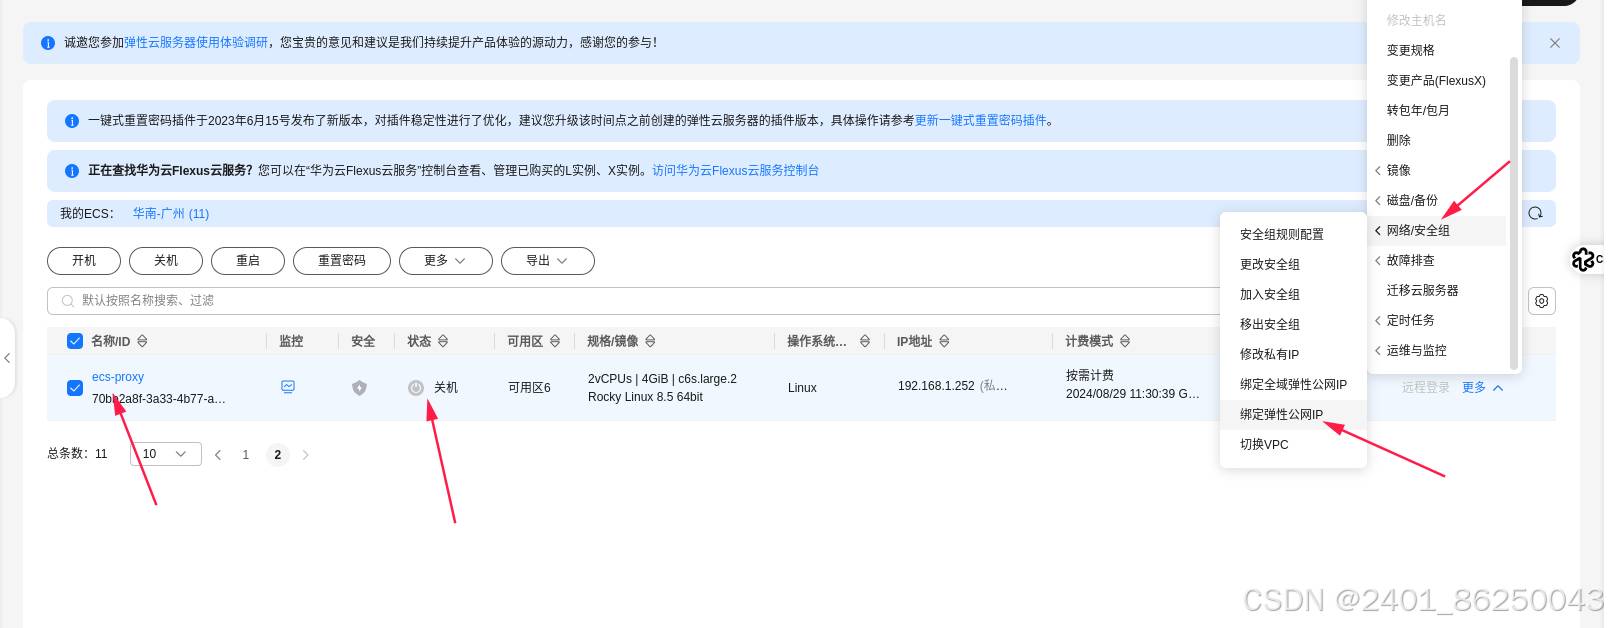This screenshot has height=628, width=1608.
Task: Click the info icon in the Flexus notice
Action: click(72, 171)
